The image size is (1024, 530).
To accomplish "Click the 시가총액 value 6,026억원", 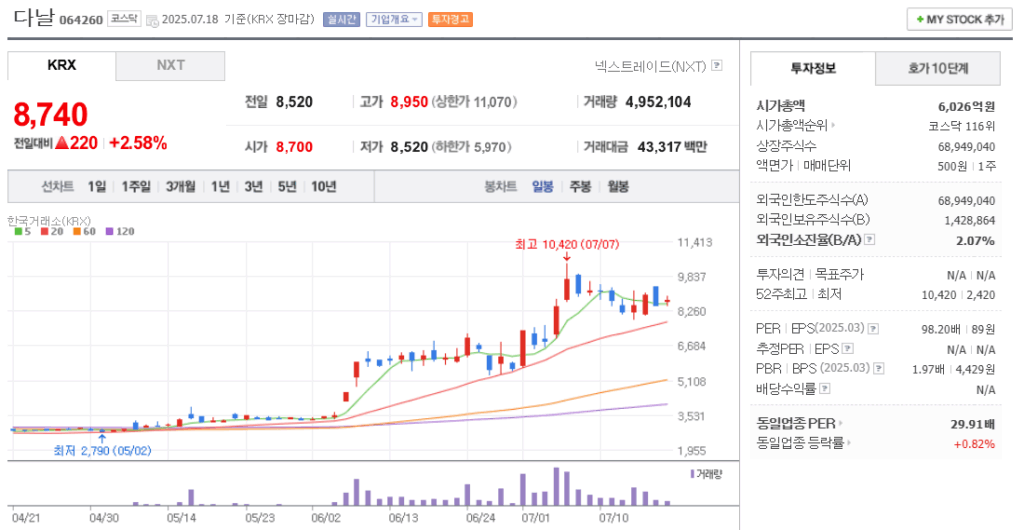I will 967,106.
